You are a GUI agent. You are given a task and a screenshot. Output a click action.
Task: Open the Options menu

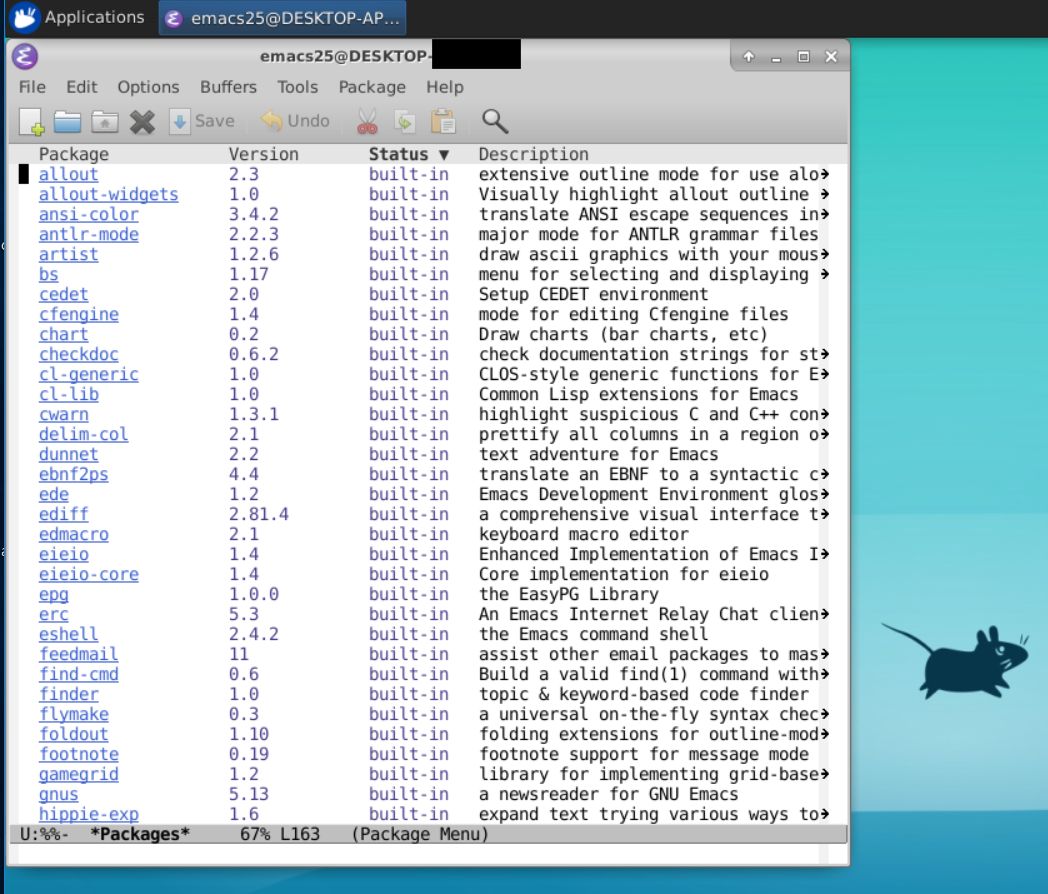click(148, 87)
